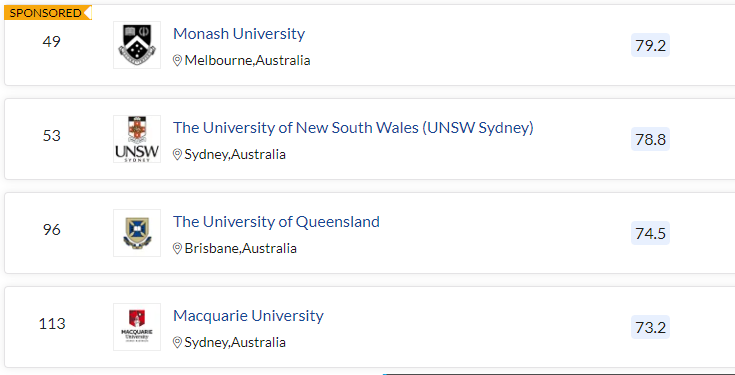This screenshot has height=375, width=735.
Task: Open the Macquarie University link
Action: point(248,316)
